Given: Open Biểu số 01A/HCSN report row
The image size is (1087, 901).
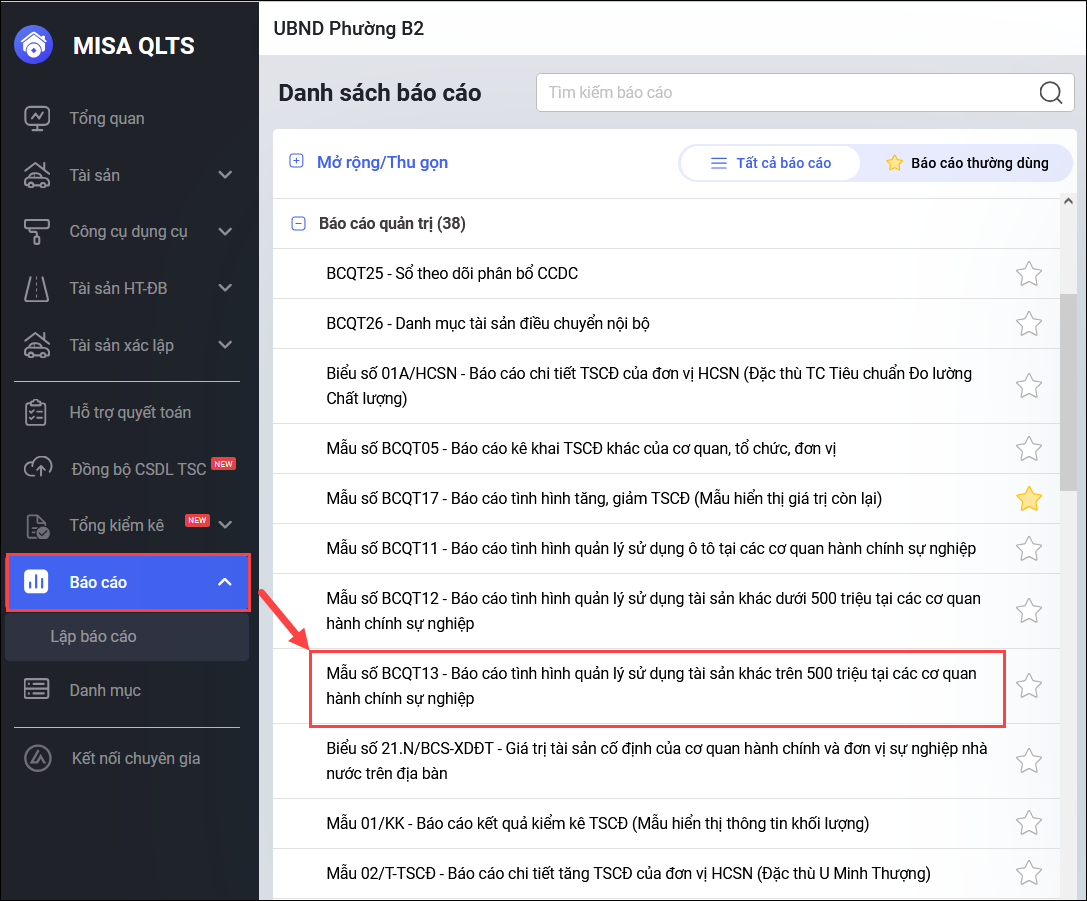Looking at the screenshot, I should [666, 386].
